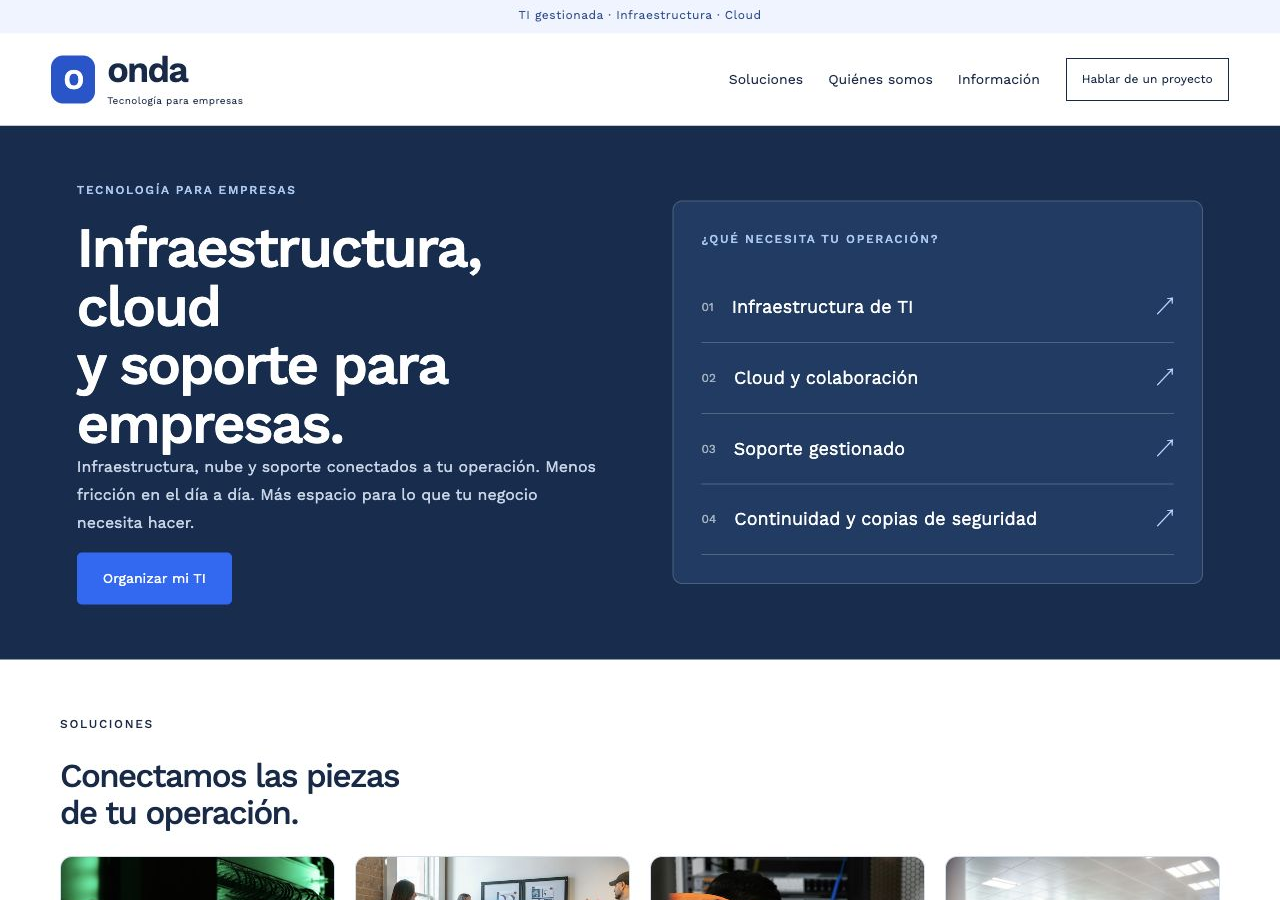Image resolution: width=1280 pixels, height=900 pixels.
Task: Open Infraestructura de TI link
Action: 938,307
